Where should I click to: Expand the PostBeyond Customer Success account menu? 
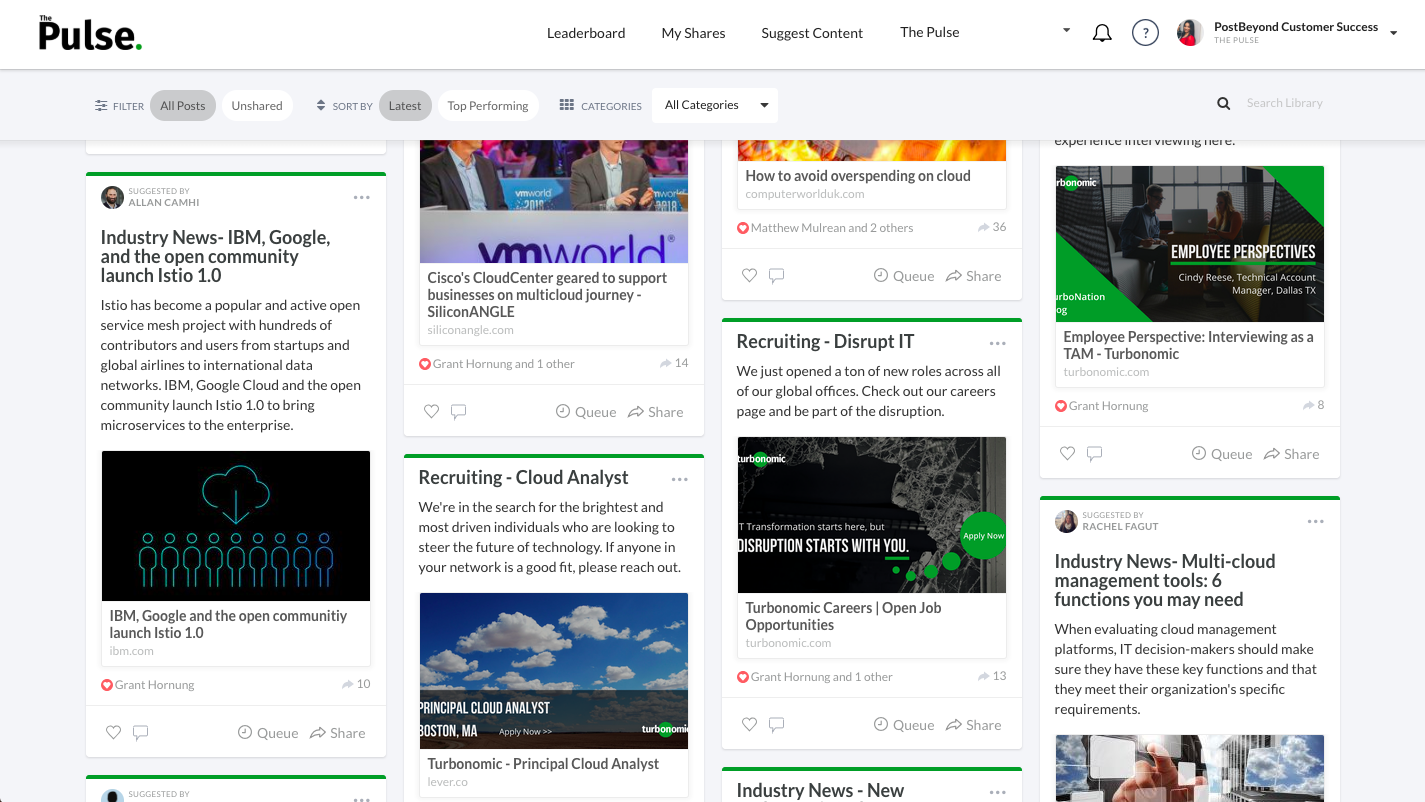click(x=1394, y=33)
